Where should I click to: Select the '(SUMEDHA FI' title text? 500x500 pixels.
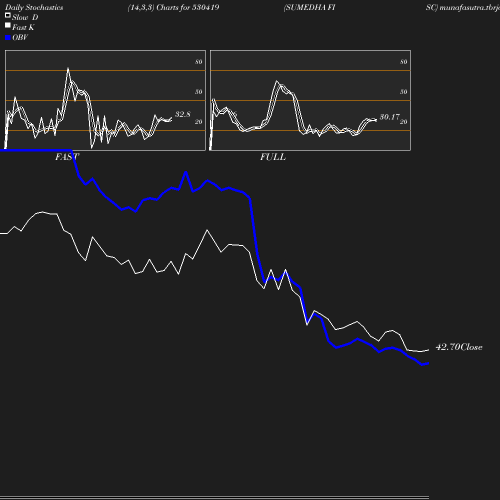coord(309,8)
